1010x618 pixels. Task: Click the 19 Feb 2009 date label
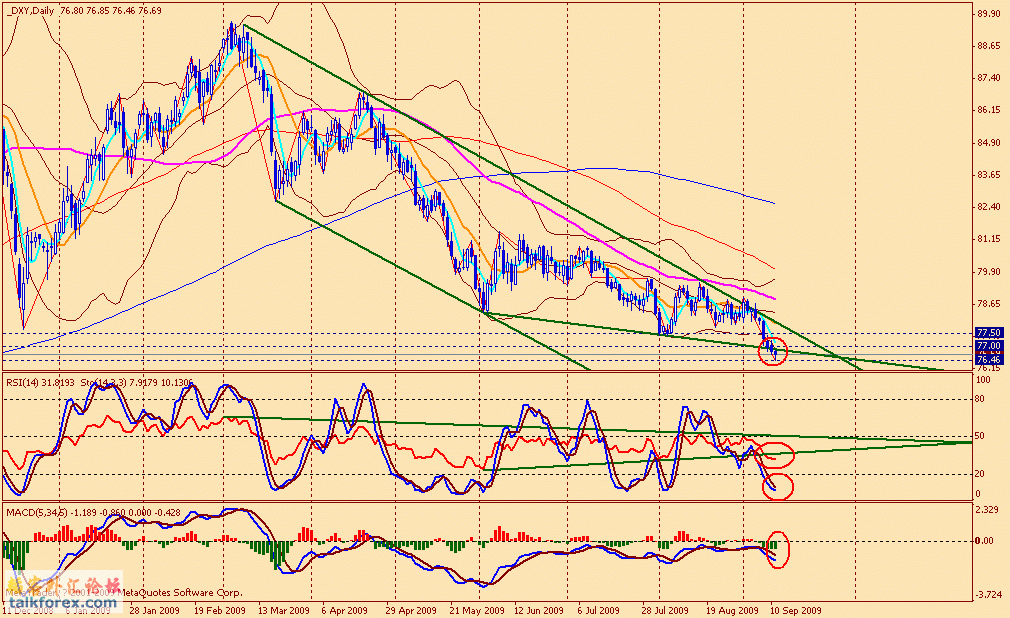220,610
